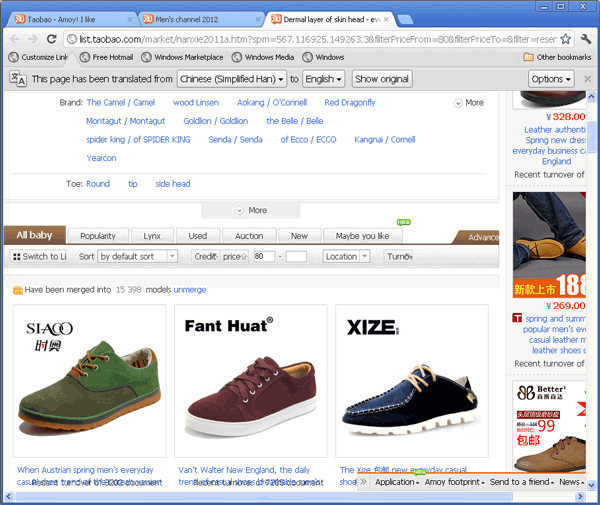Select the New tab in listing filters

299,236
